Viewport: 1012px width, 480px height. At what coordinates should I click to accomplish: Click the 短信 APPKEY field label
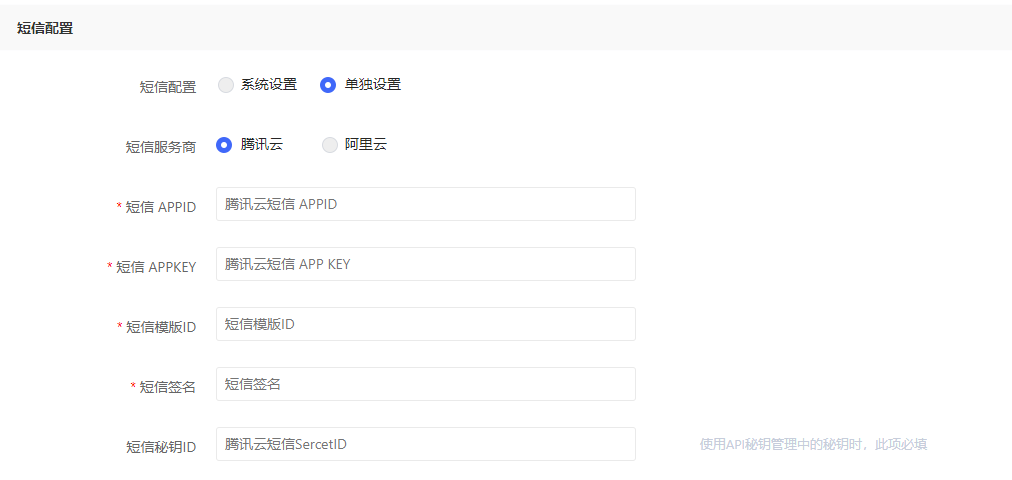[x=156, y=267]
